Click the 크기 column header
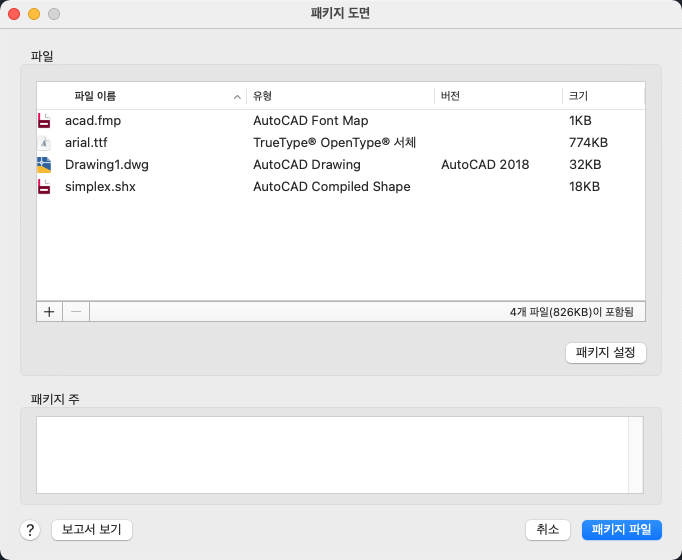This screenshot has height=560, width=682. pos(578,96)
